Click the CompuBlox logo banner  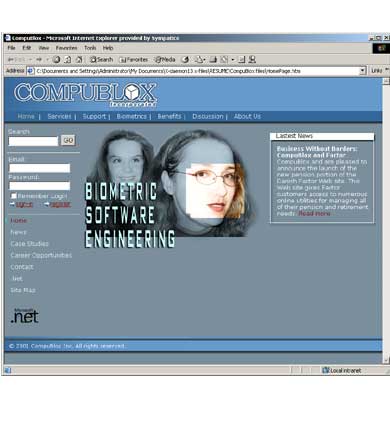pos(85,95)
